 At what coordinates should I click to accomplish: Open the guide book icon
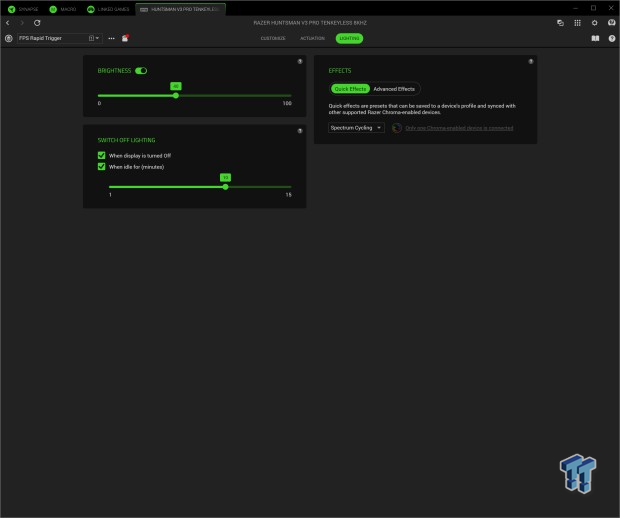[595, 38]
